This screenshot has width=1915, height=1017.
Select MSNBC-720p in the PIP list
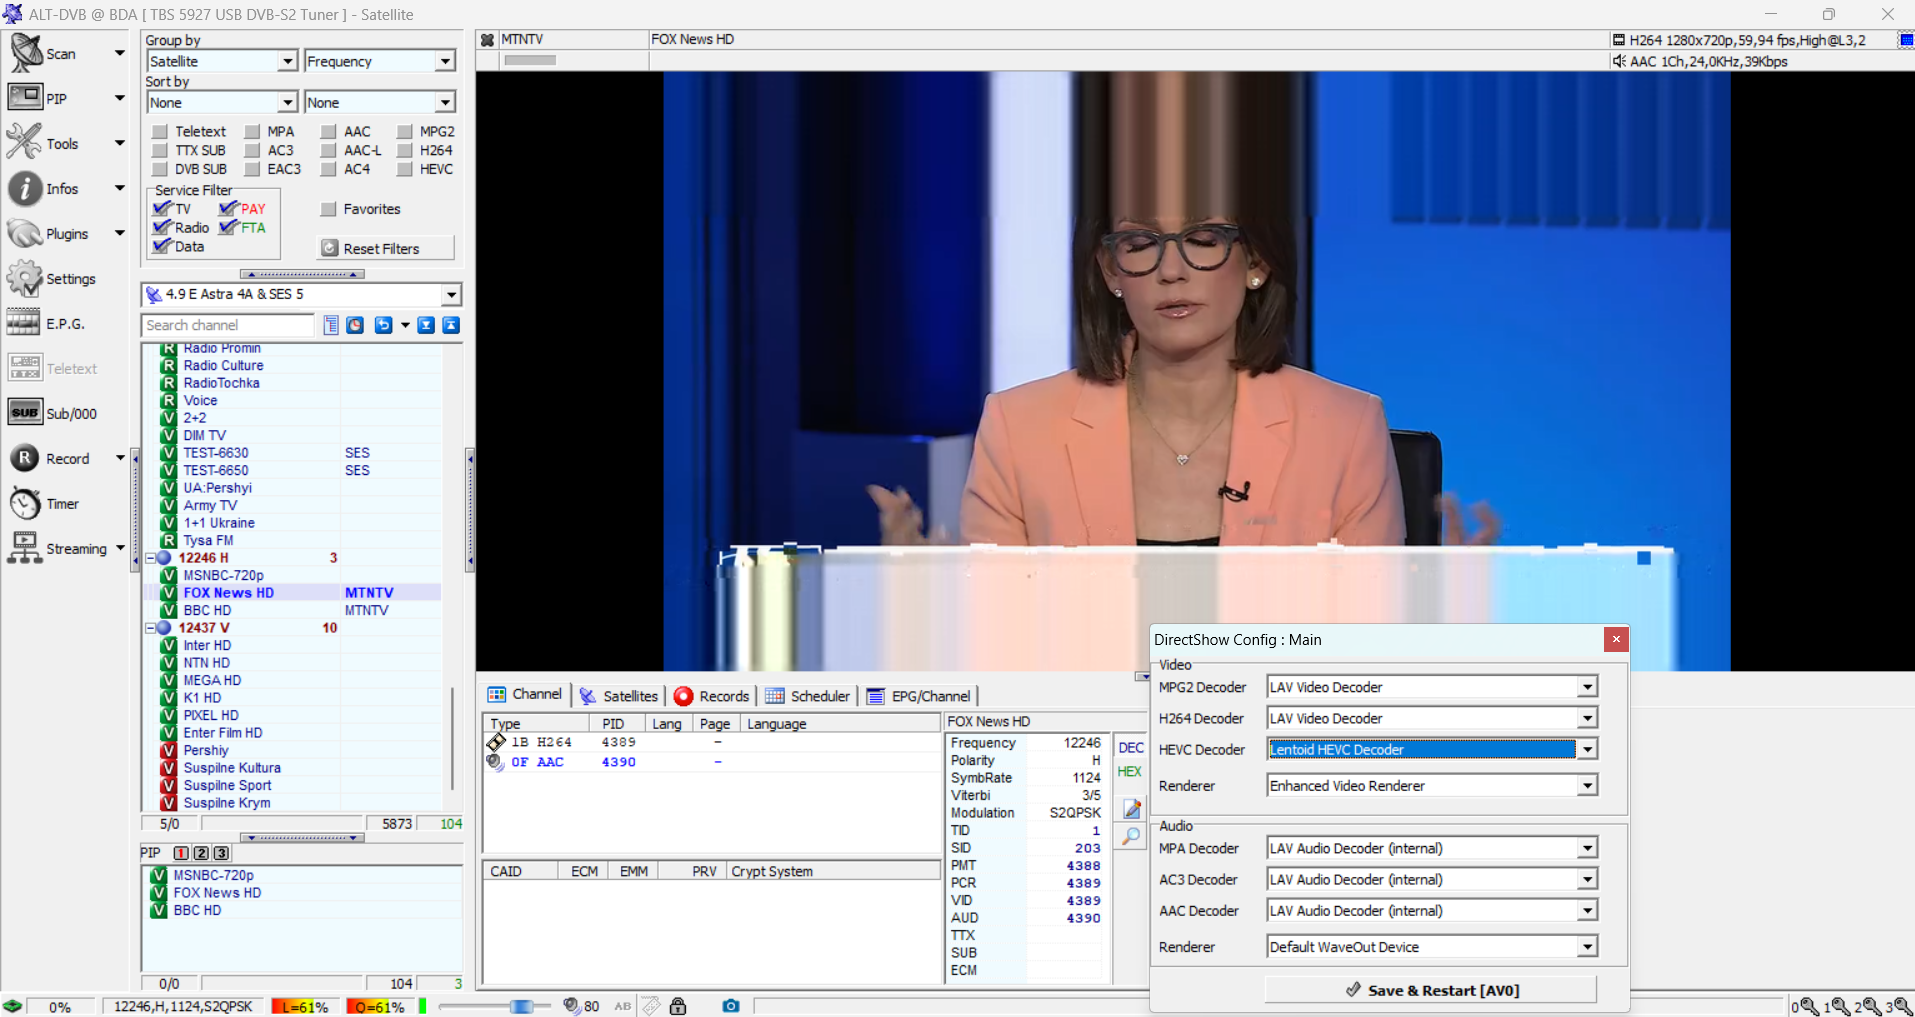[x=213, y=875]
